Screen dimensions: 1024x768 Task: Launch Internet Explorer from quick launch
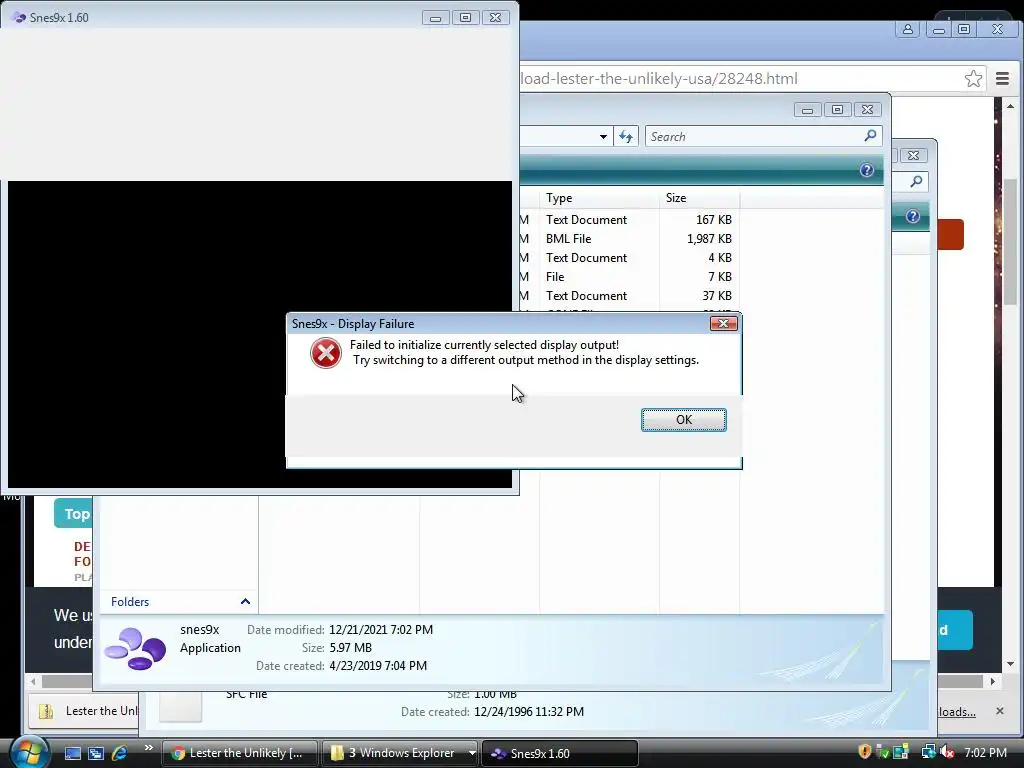(119, 753)
